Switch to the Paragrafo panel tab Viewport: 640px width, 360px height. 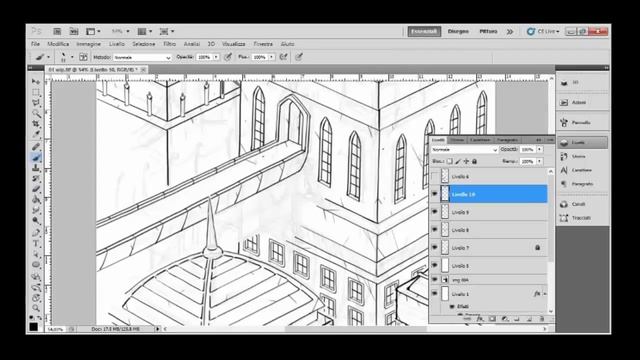(x=507, y=140)
